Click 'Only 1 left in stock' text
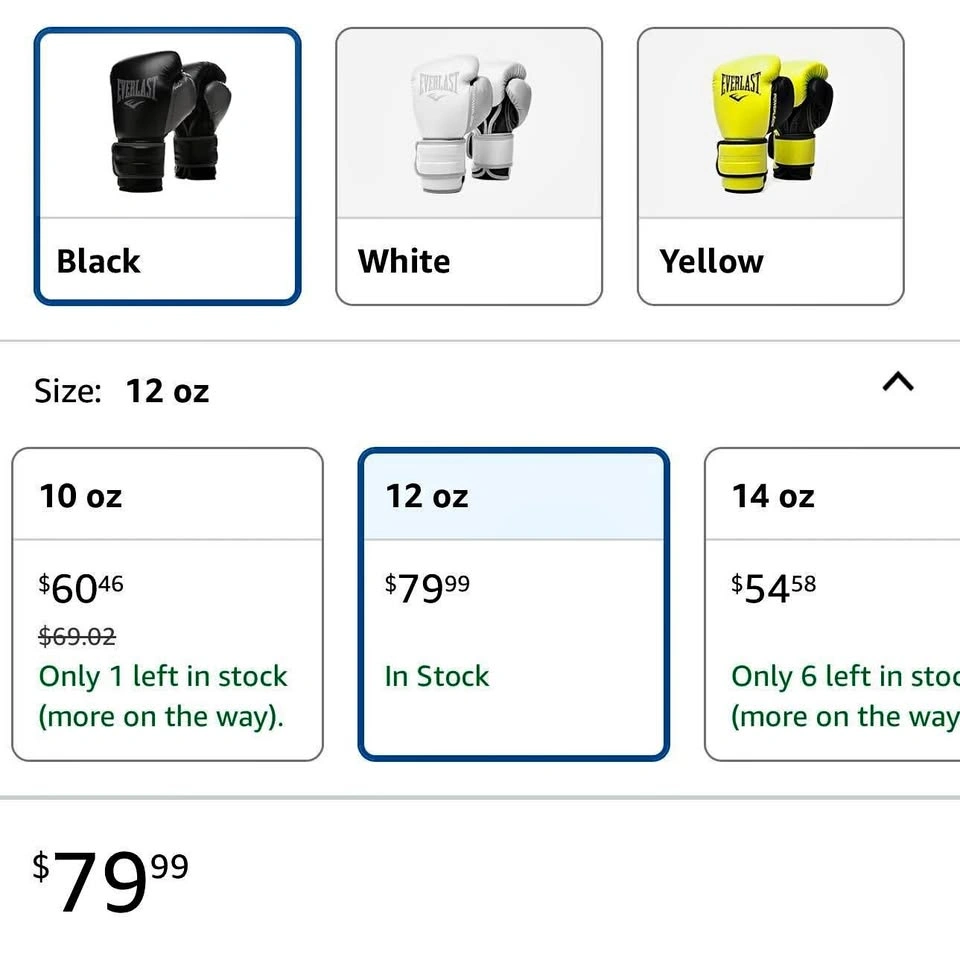The image size is (960, 960). [x=163, y=677]
